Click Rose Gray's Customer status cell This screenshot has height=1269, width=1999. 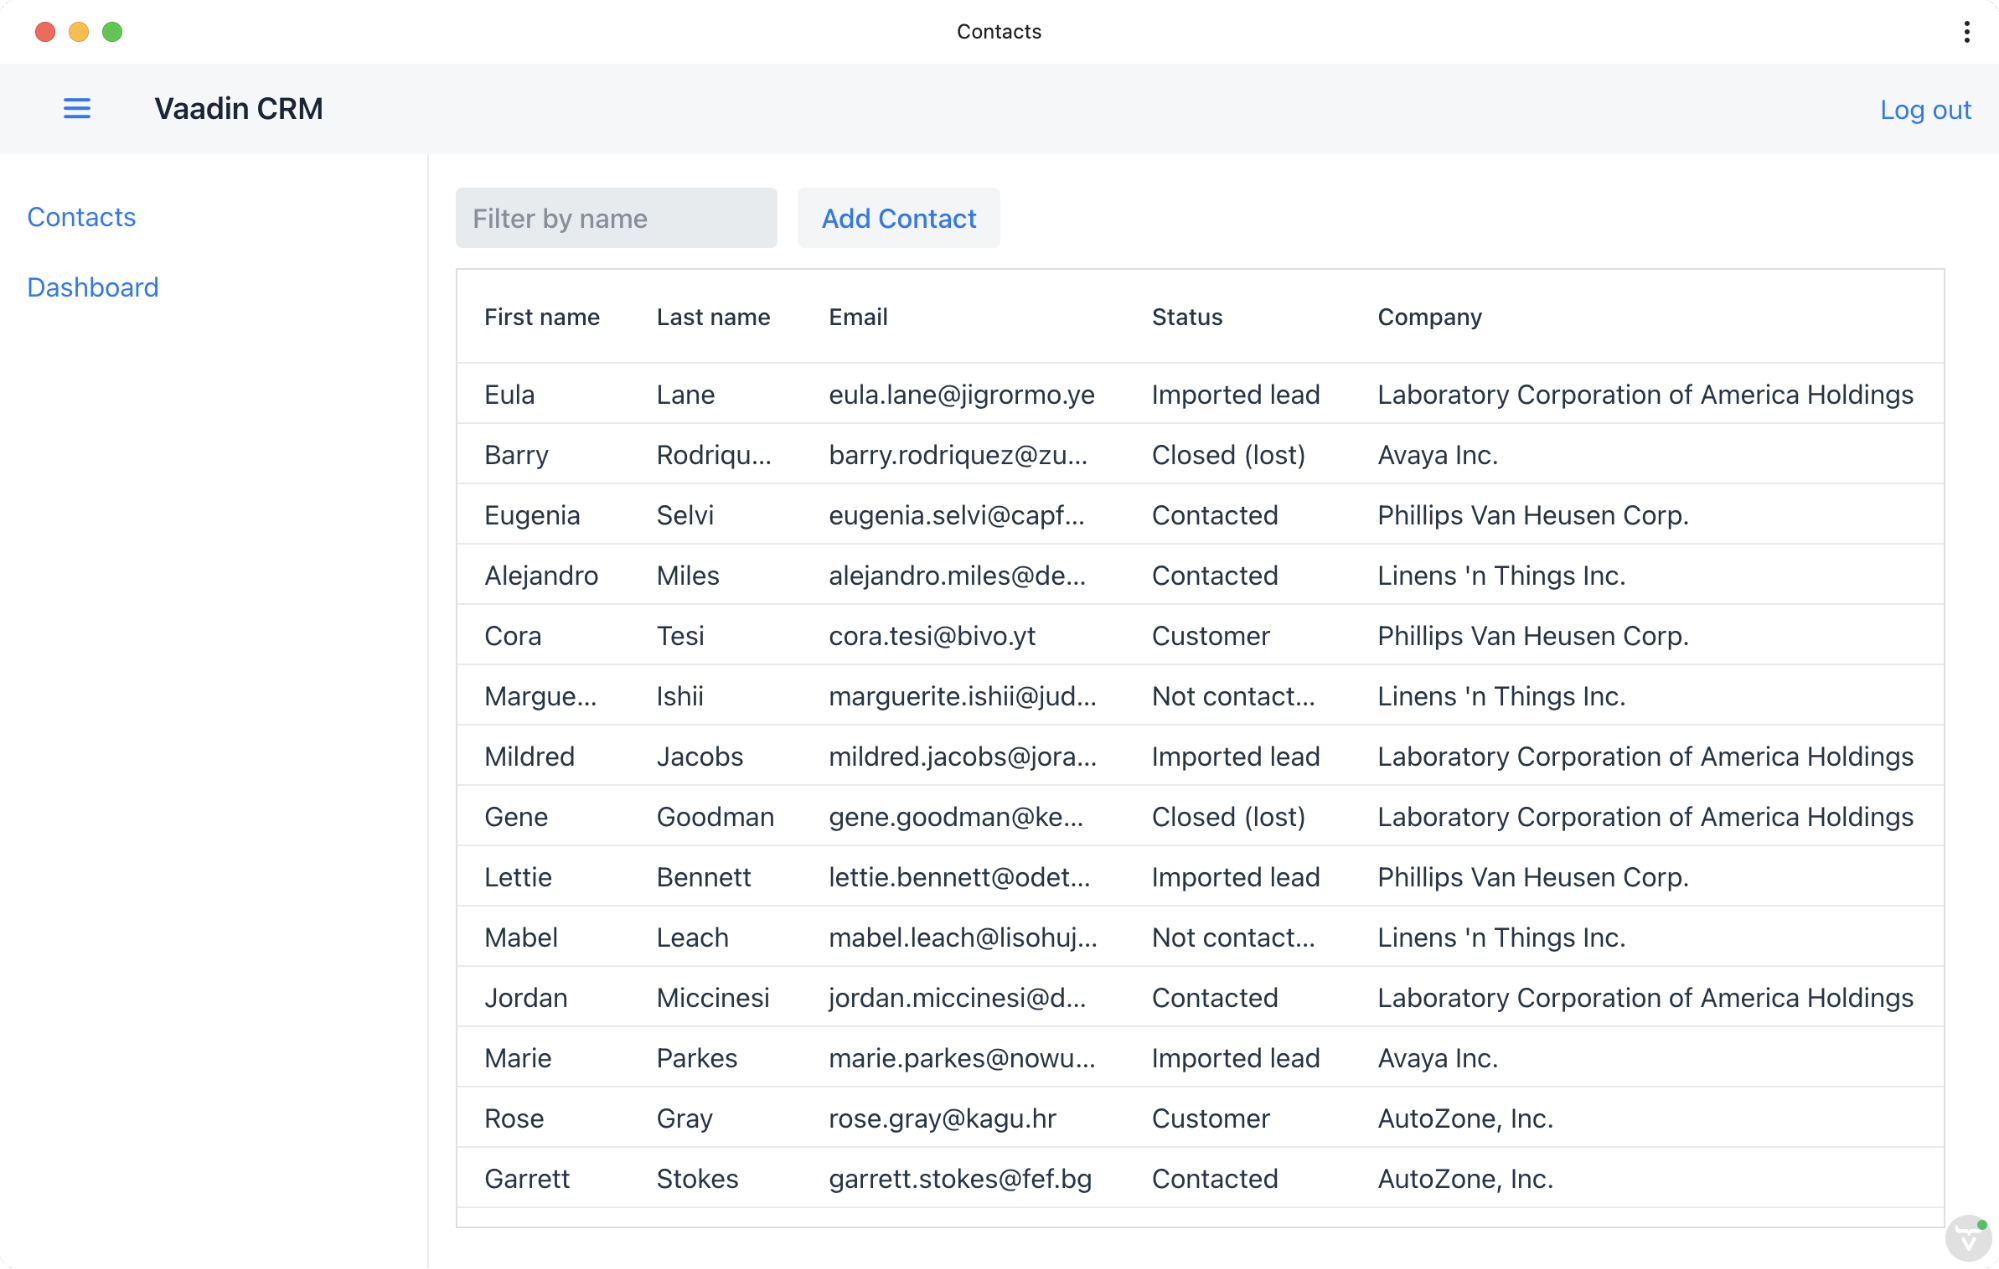[1210, 1118]
